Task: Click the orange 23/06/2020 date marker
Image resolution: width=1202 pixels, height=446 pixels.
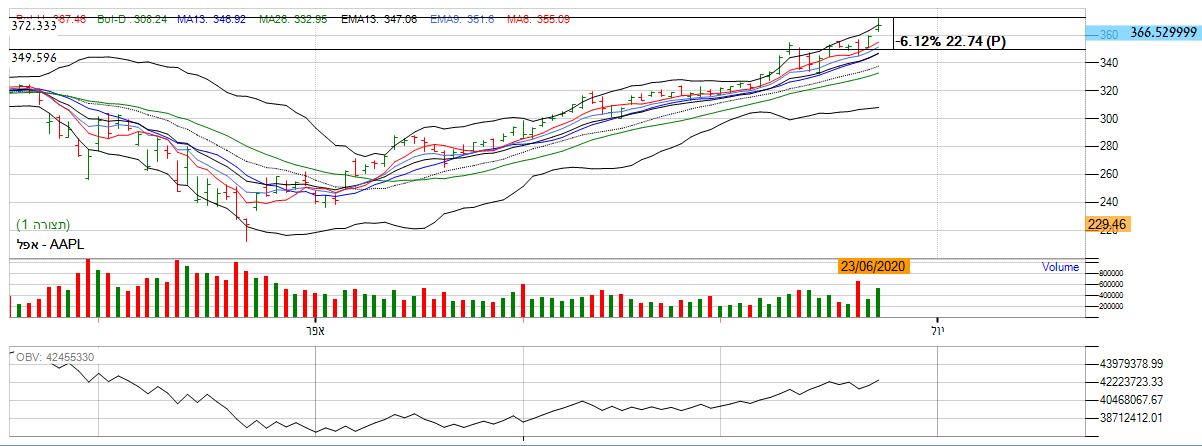Action: pos(873,266)
